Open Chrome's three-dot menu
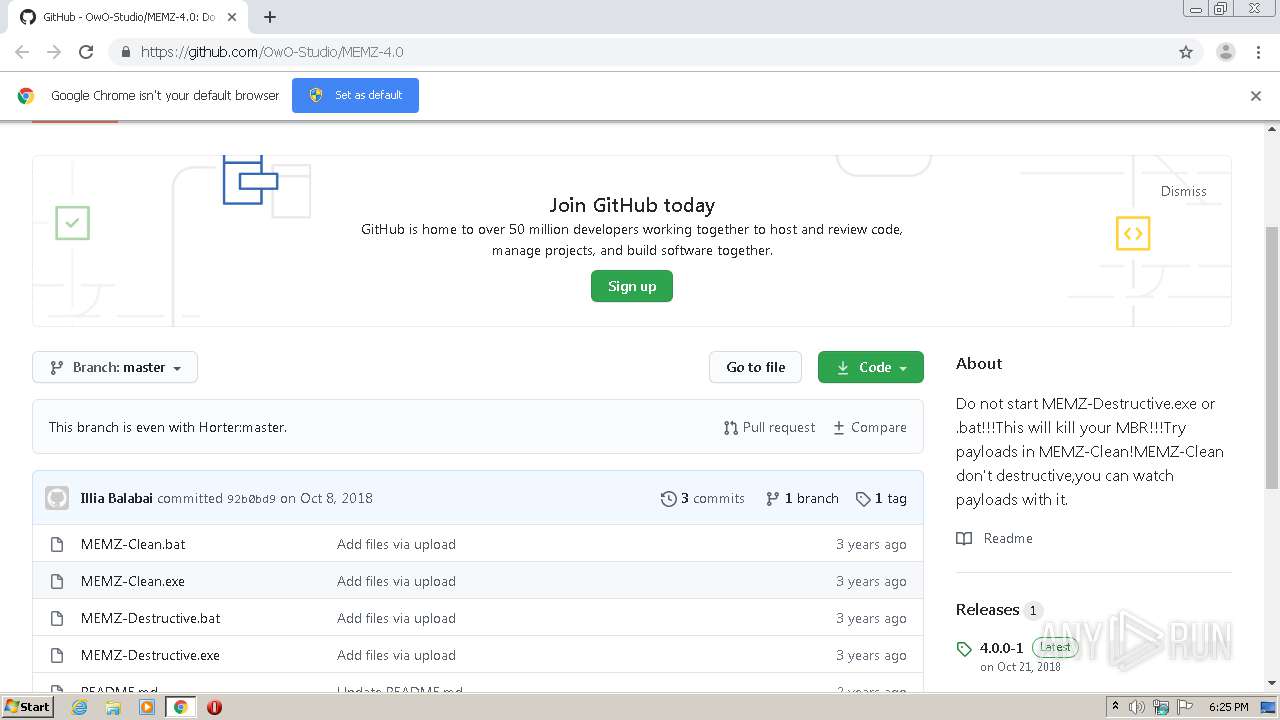The image size is (1280, 720). (1258, 52)
